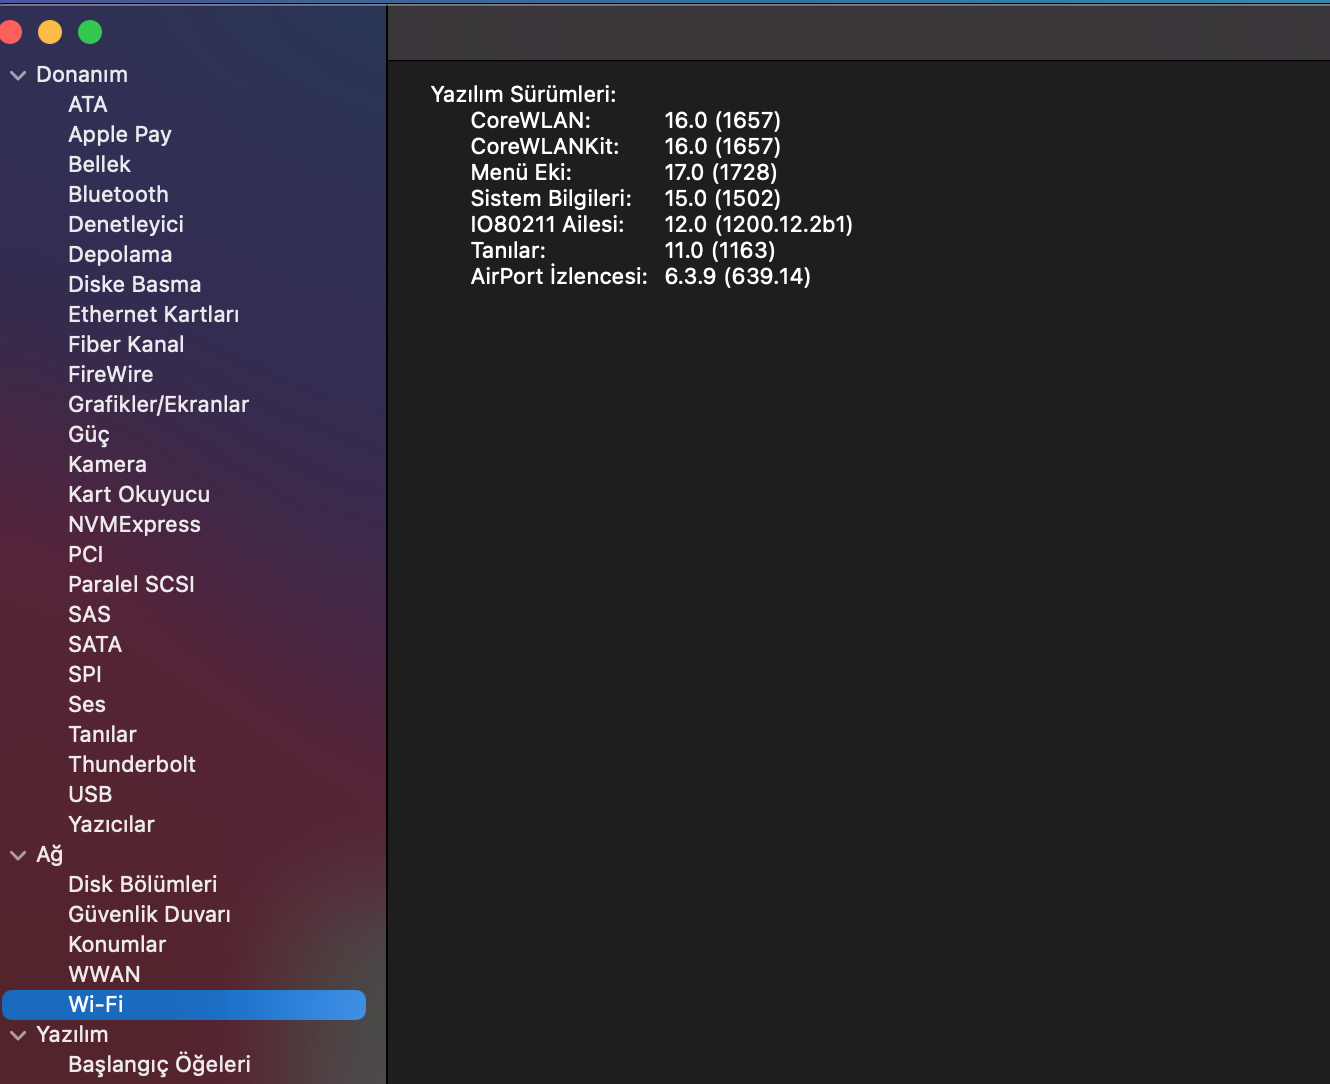This screenshot has height=1084, width=1330.
Task: Select the Güç entry
Action: tap(89, 434)
